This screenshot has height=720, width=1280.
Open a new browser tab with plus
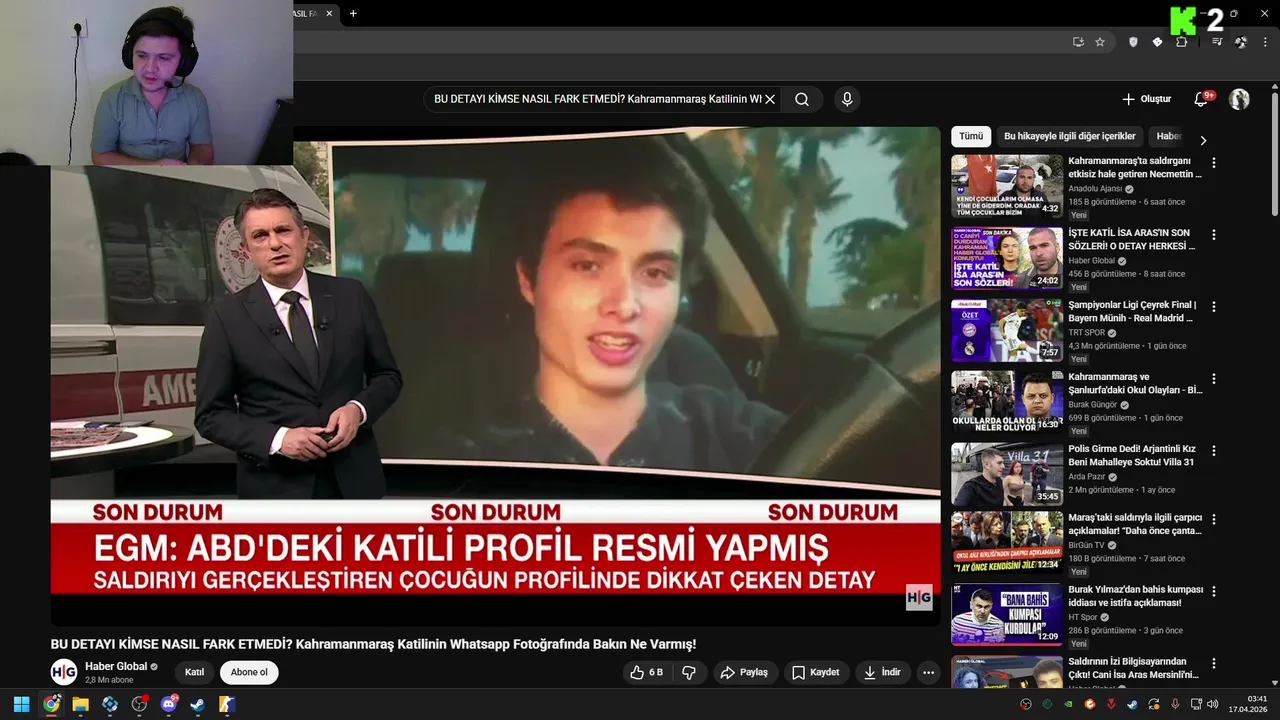pos(353,13)
